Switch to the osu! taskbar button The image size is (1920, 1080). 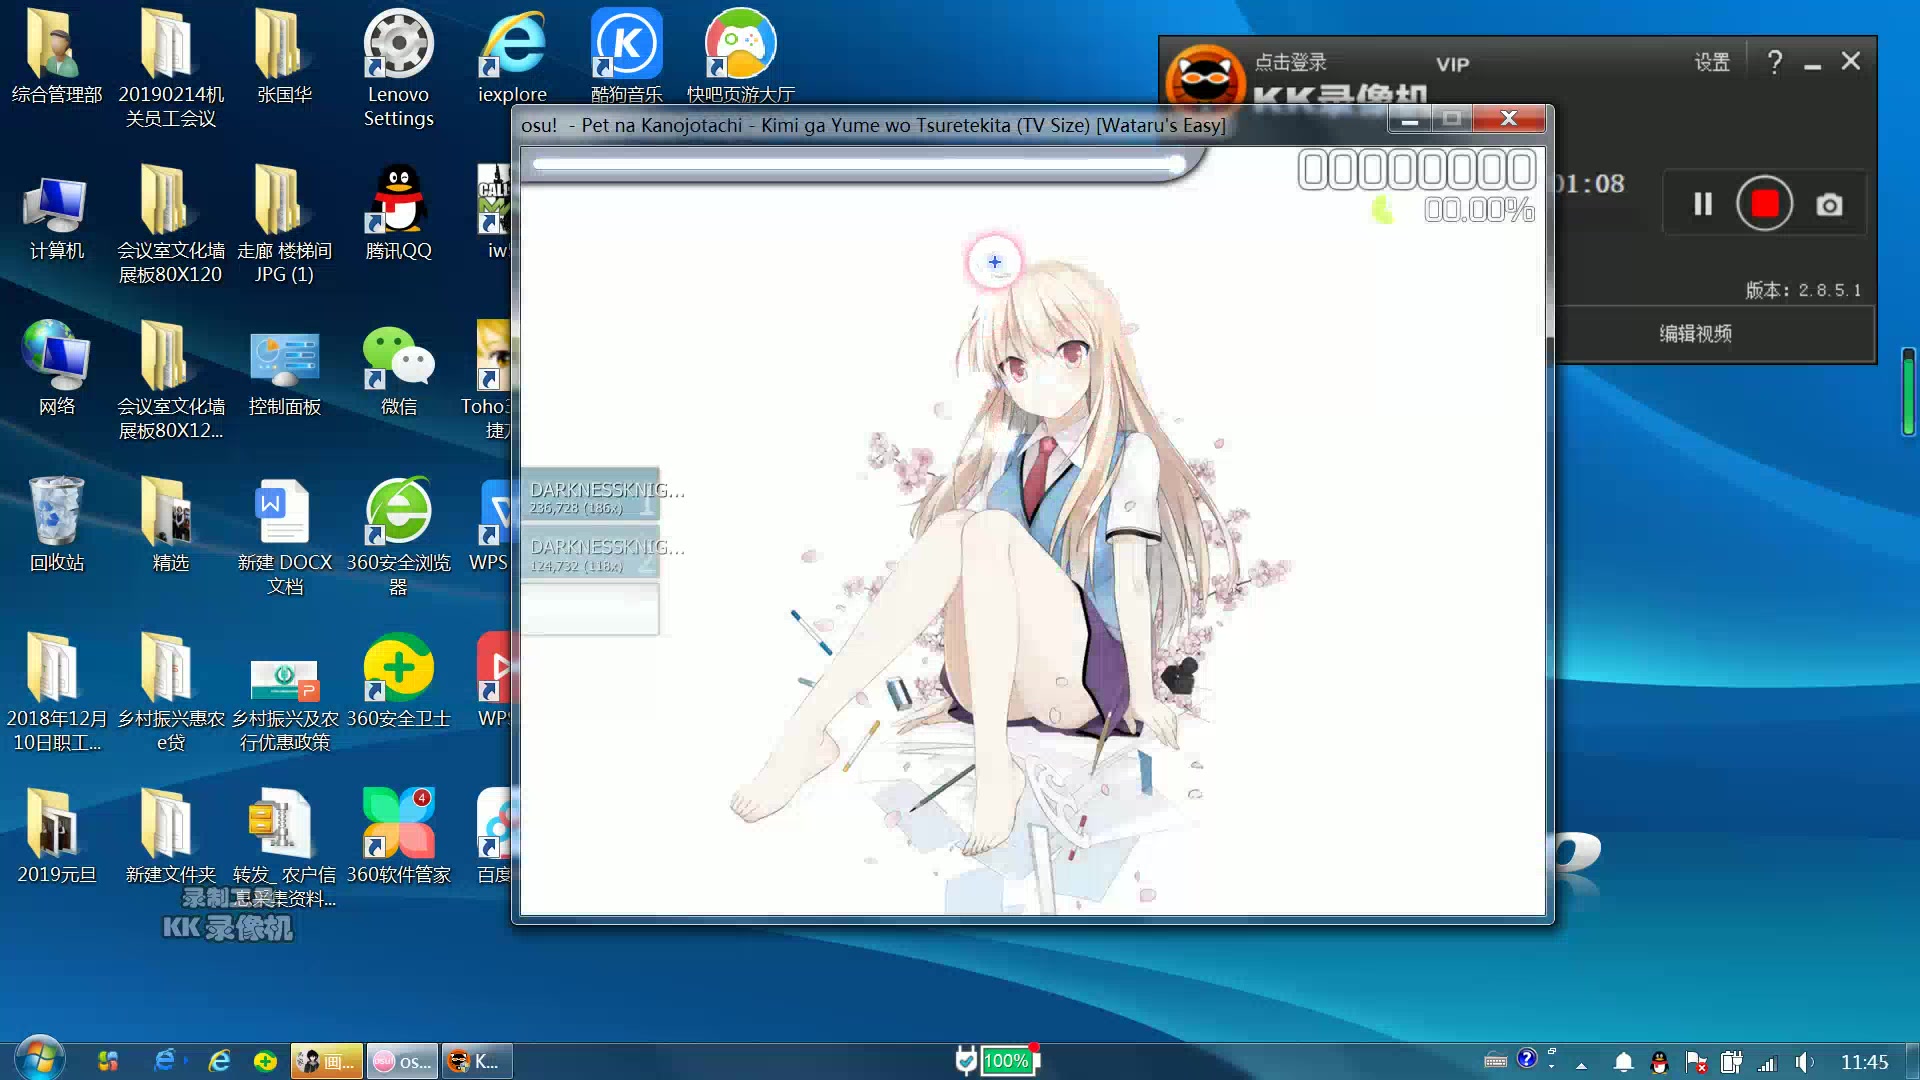pos(403,1061)
